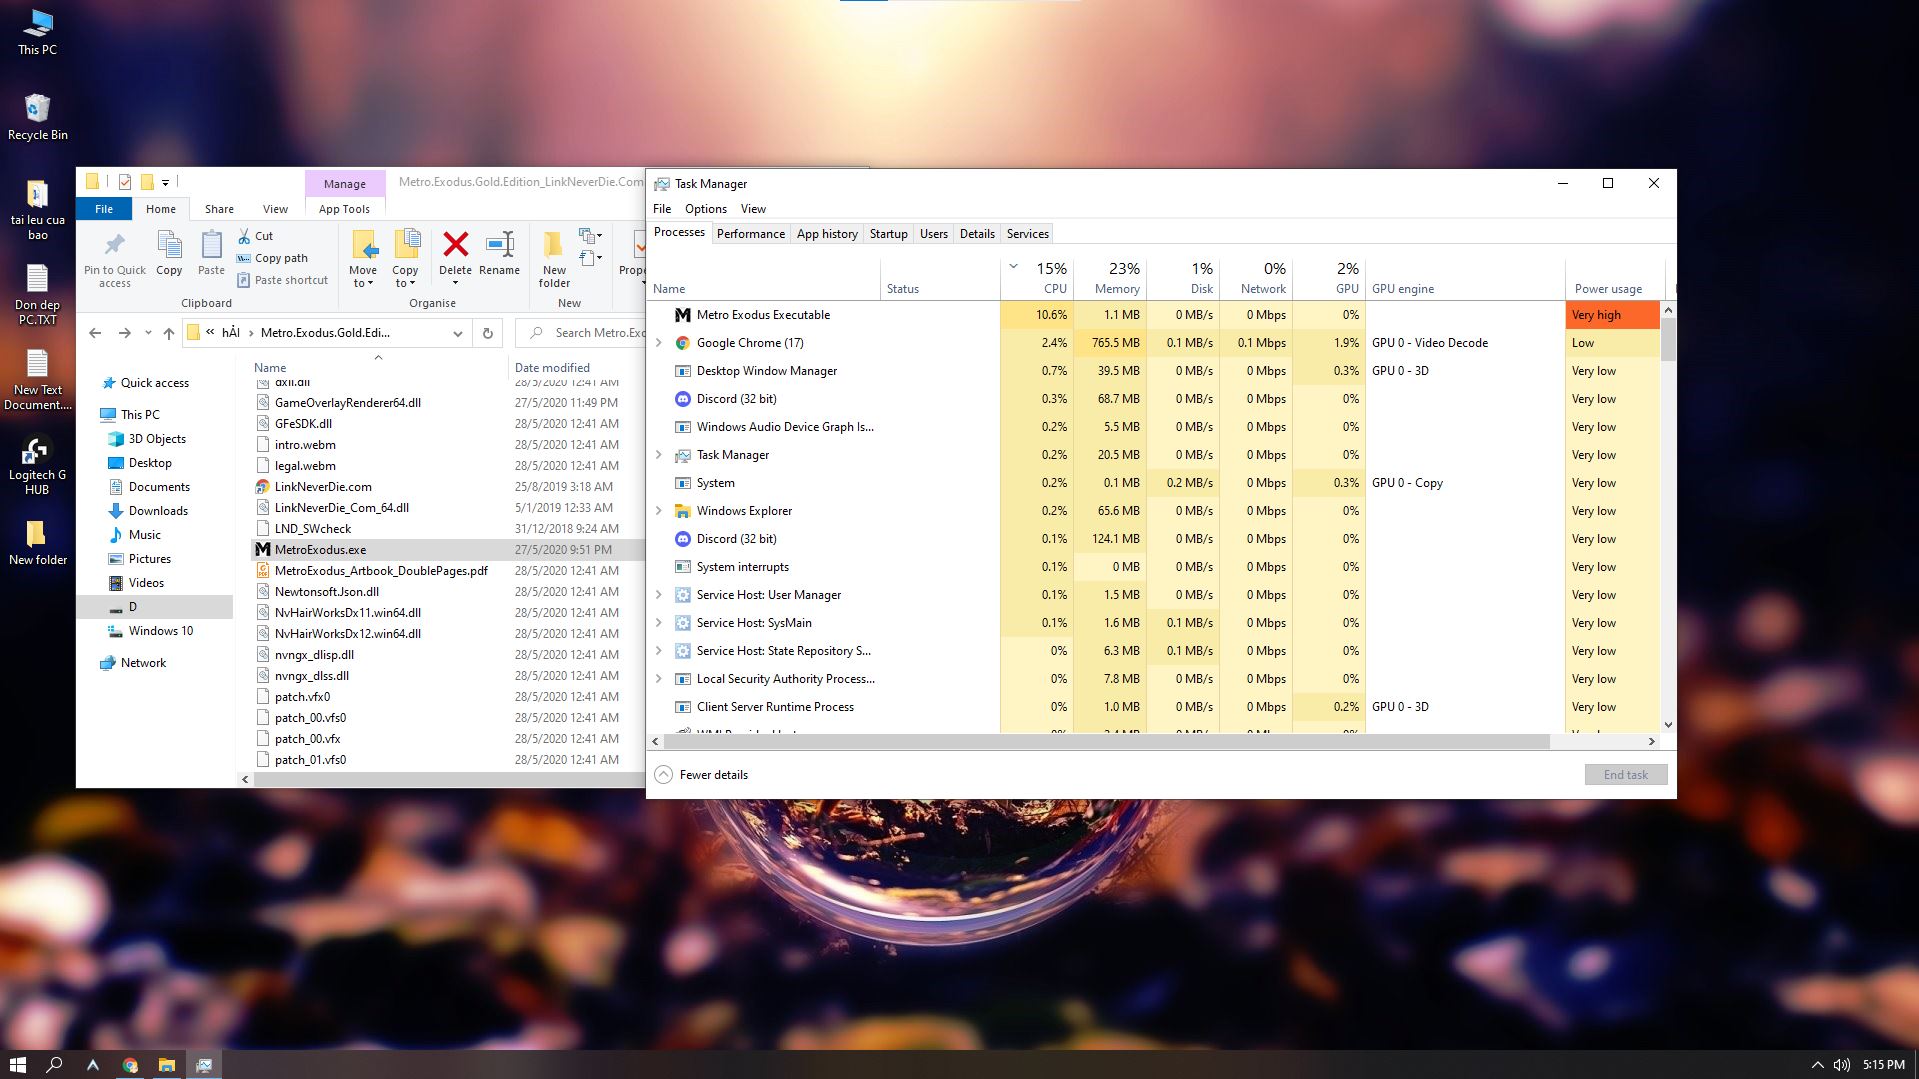Click the Chrome icon in the taskbar
This screenshot has width=1919, height=1079.
[130, 1065]
